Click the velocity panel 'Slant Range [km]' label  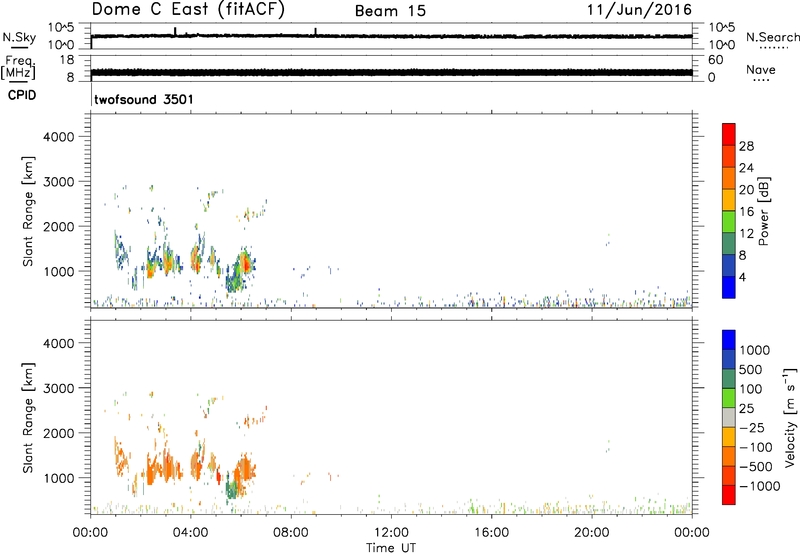28,418
